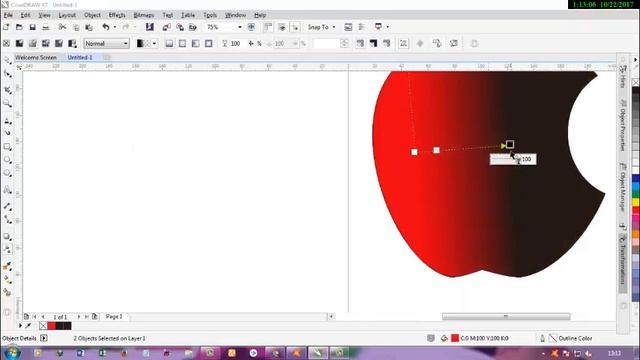Go to the previous page arrow
640x360 pixels.
43,317
